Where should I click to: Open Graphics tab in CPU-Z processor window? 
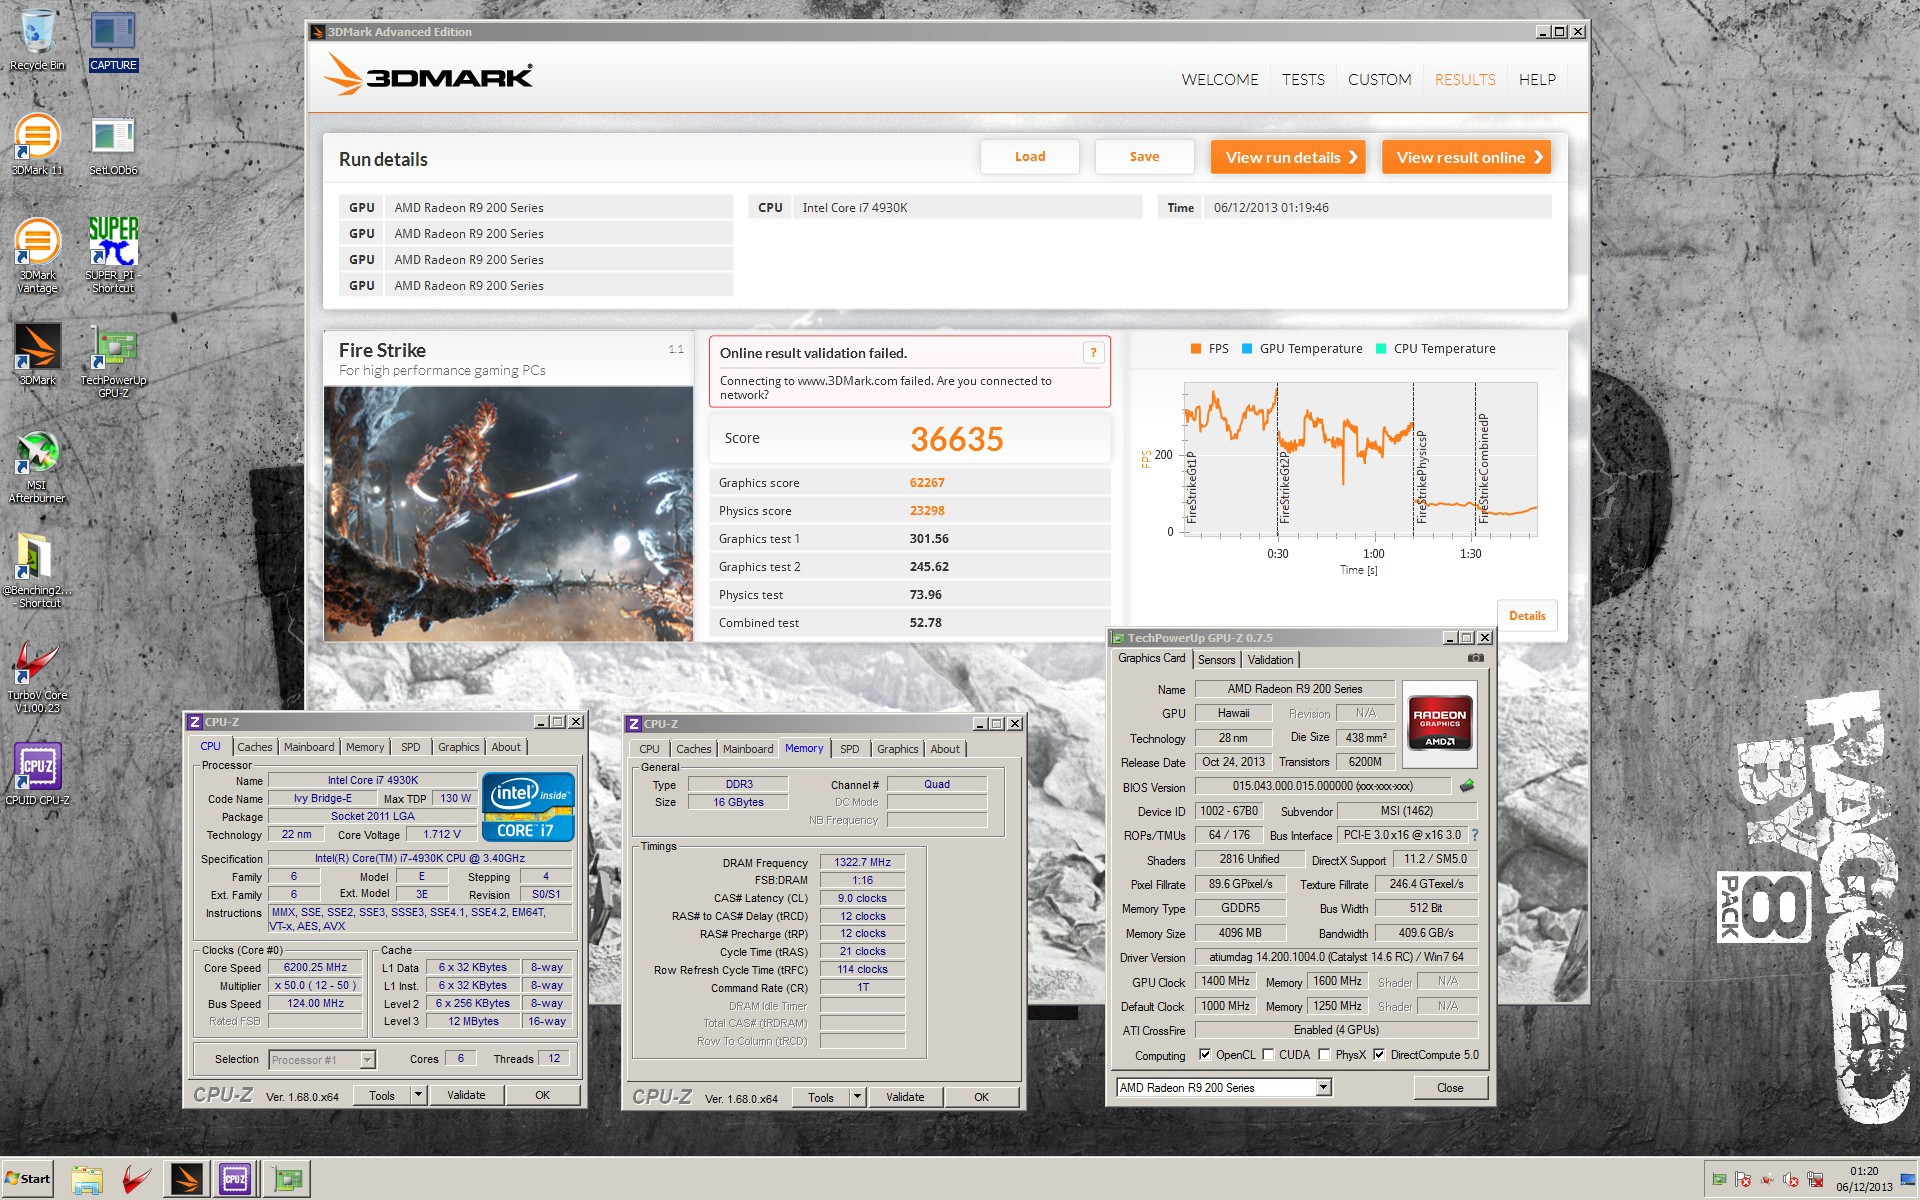coord(458,747)
